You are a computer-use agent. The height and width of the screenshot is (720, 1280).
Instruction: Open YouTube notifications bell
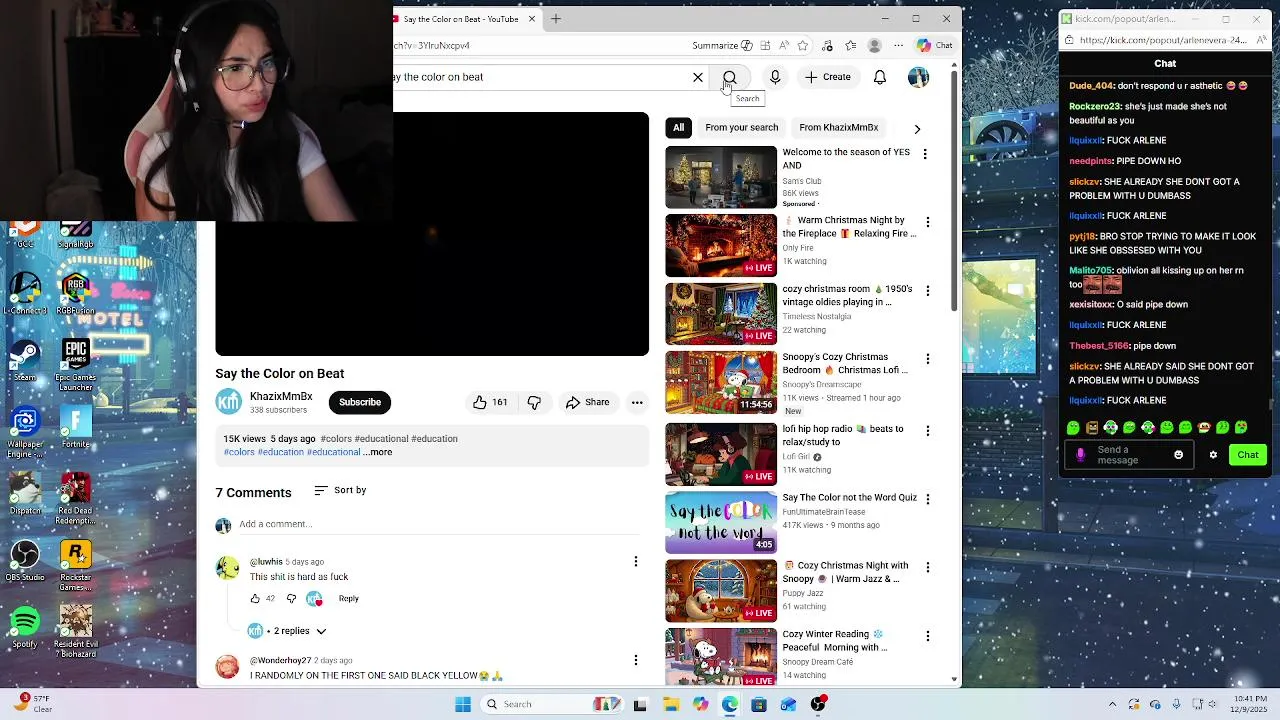[880, 77]
